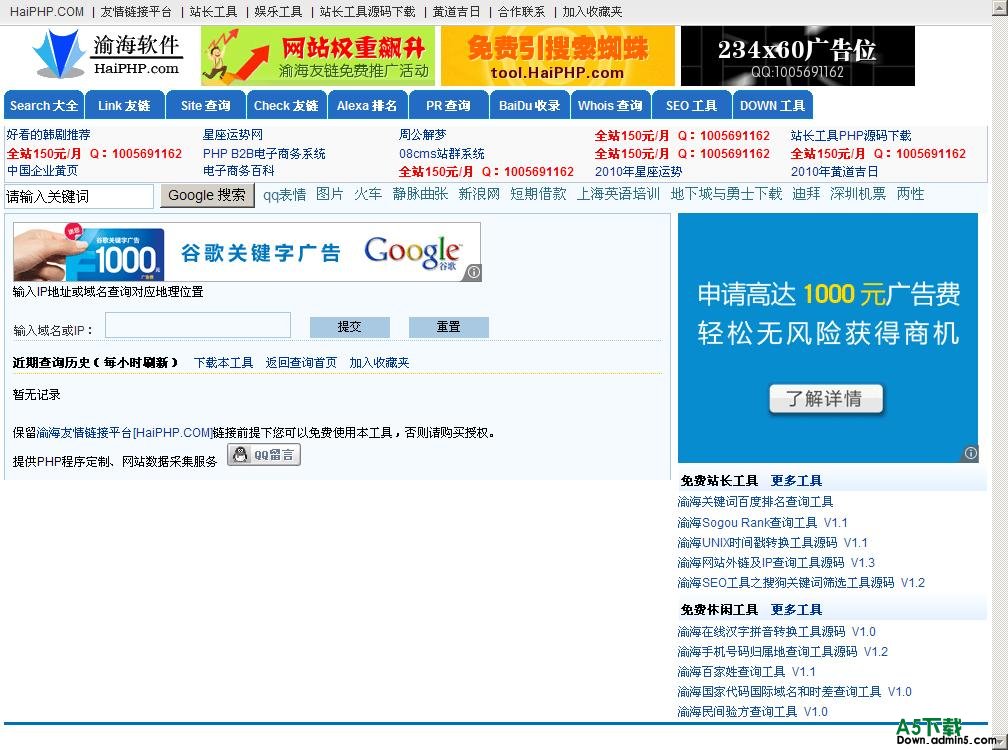The width and height of the screenshot is (1008, 750).
Task: Open 站长工具 in the top menu
Action: [213, 12]
